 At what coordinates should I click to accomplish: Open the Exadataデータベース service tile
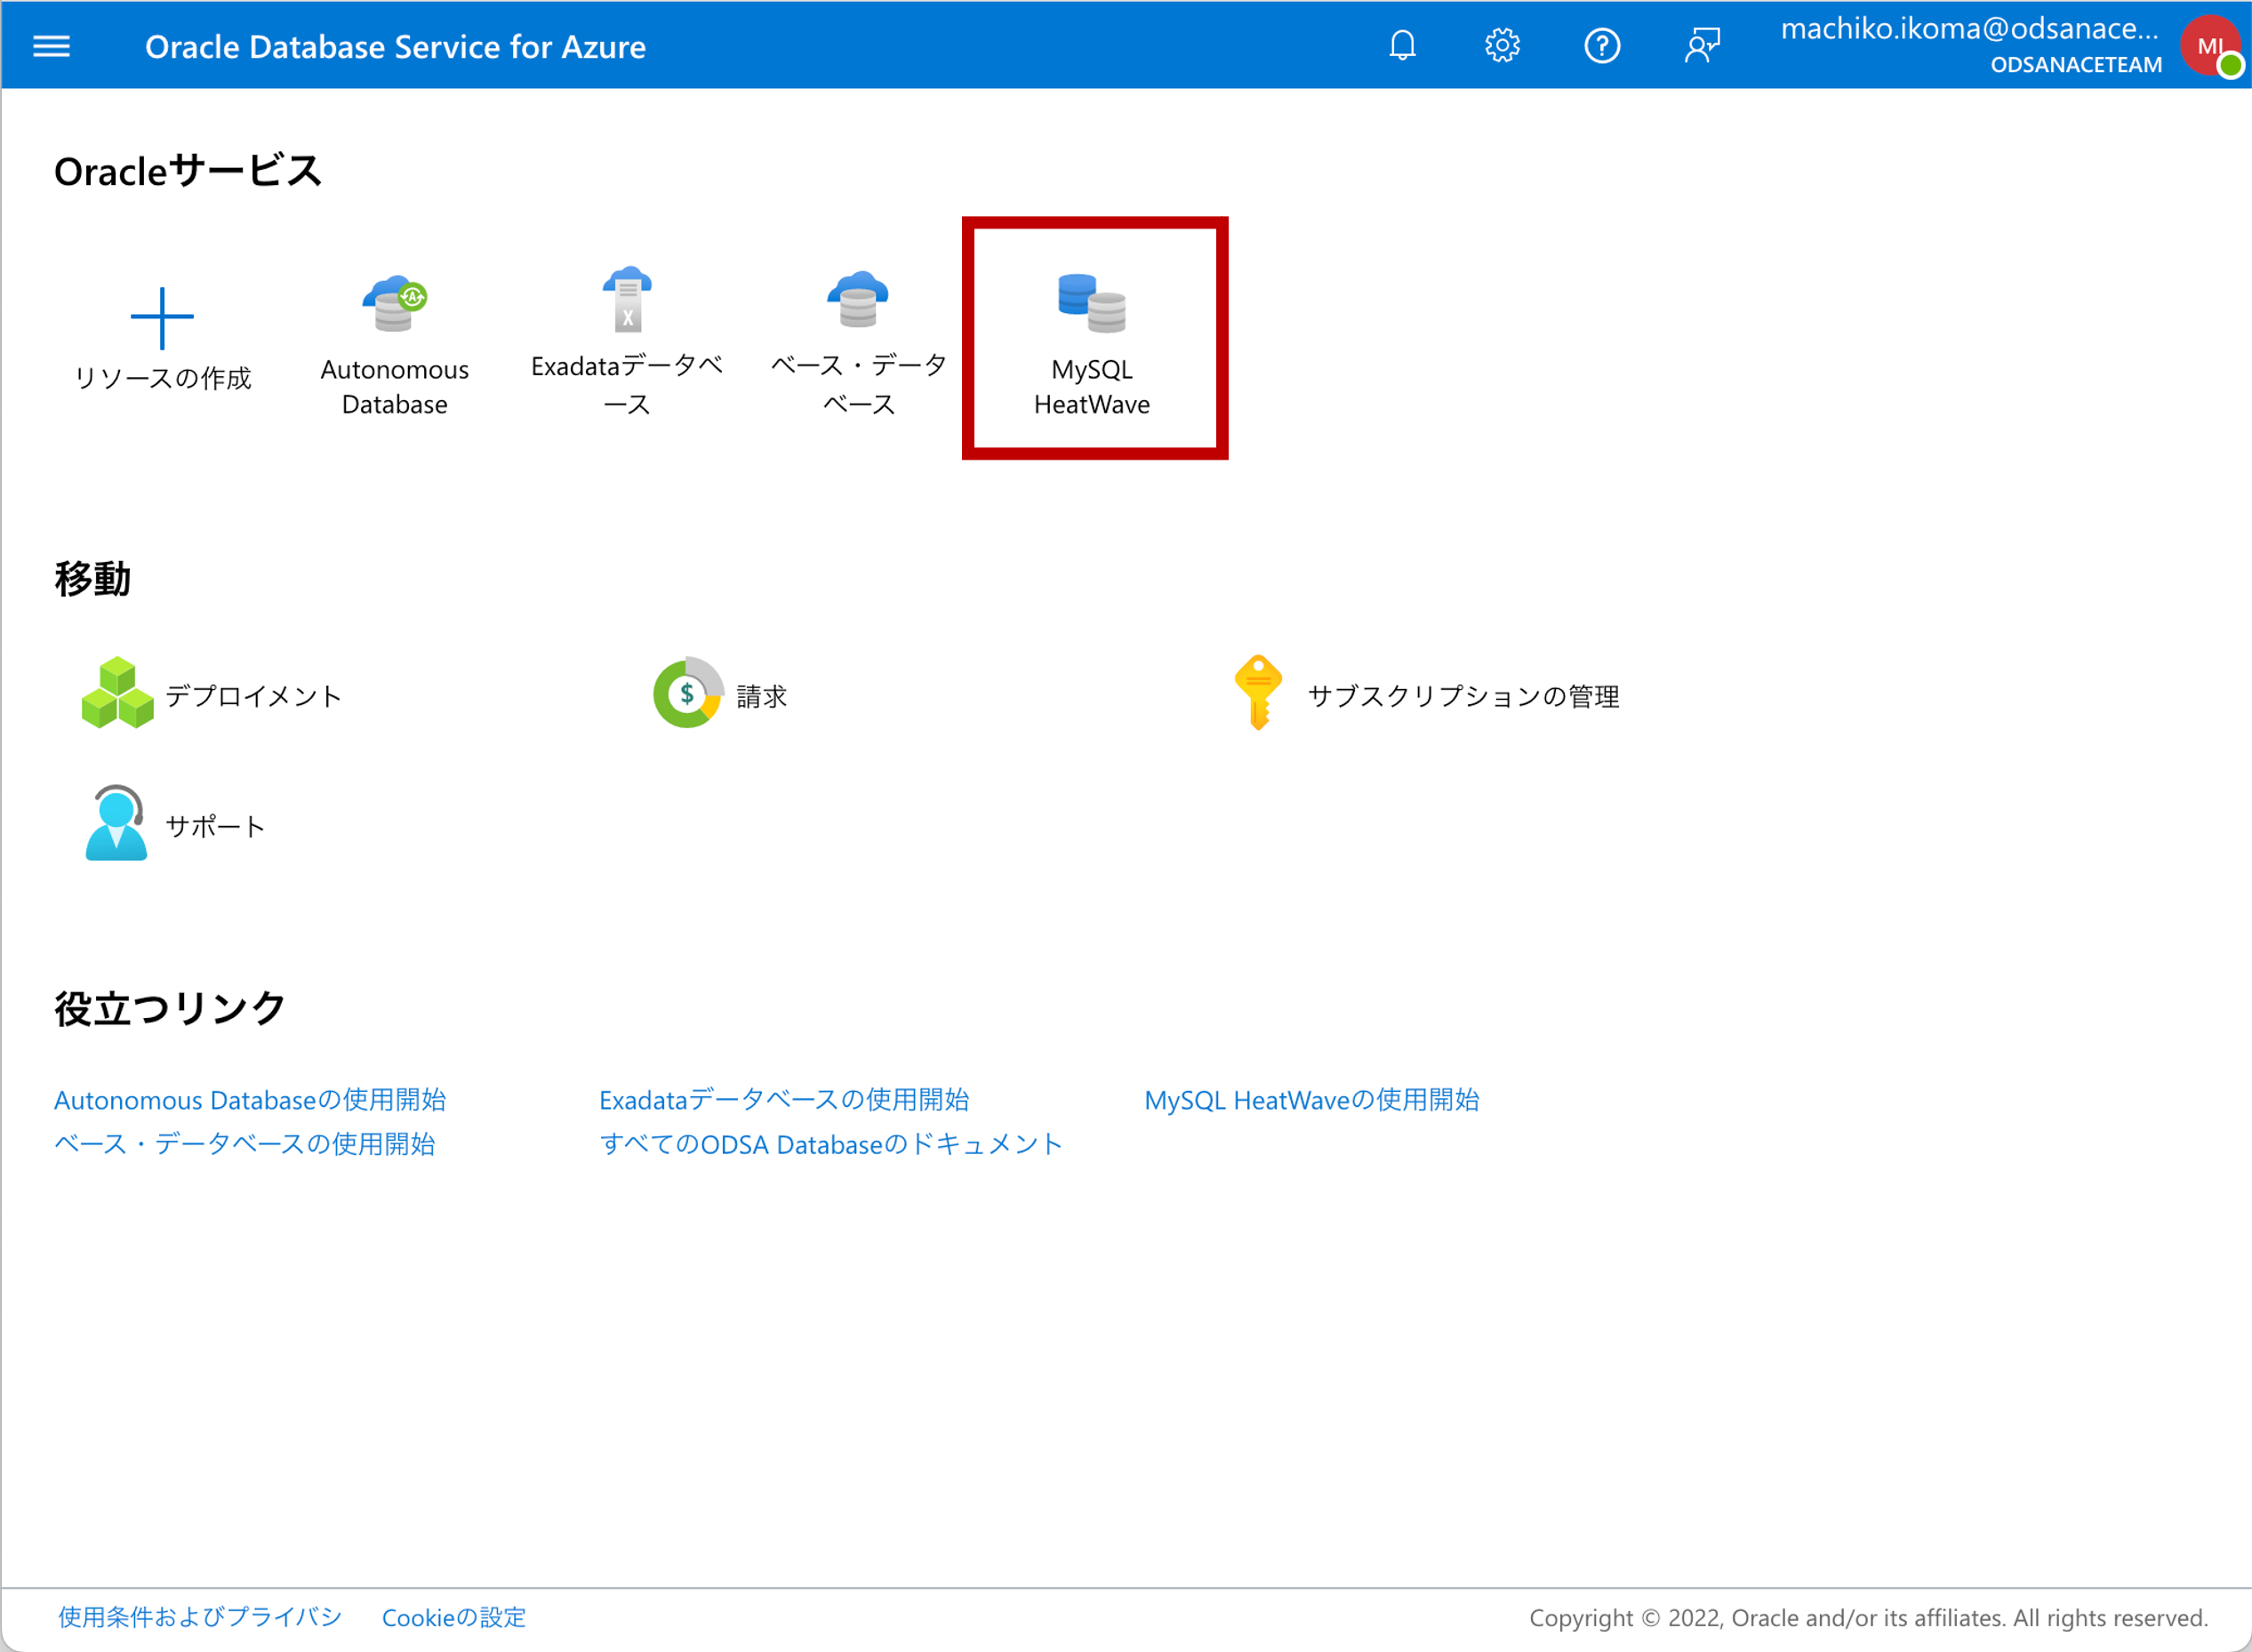tap(627, 341)
